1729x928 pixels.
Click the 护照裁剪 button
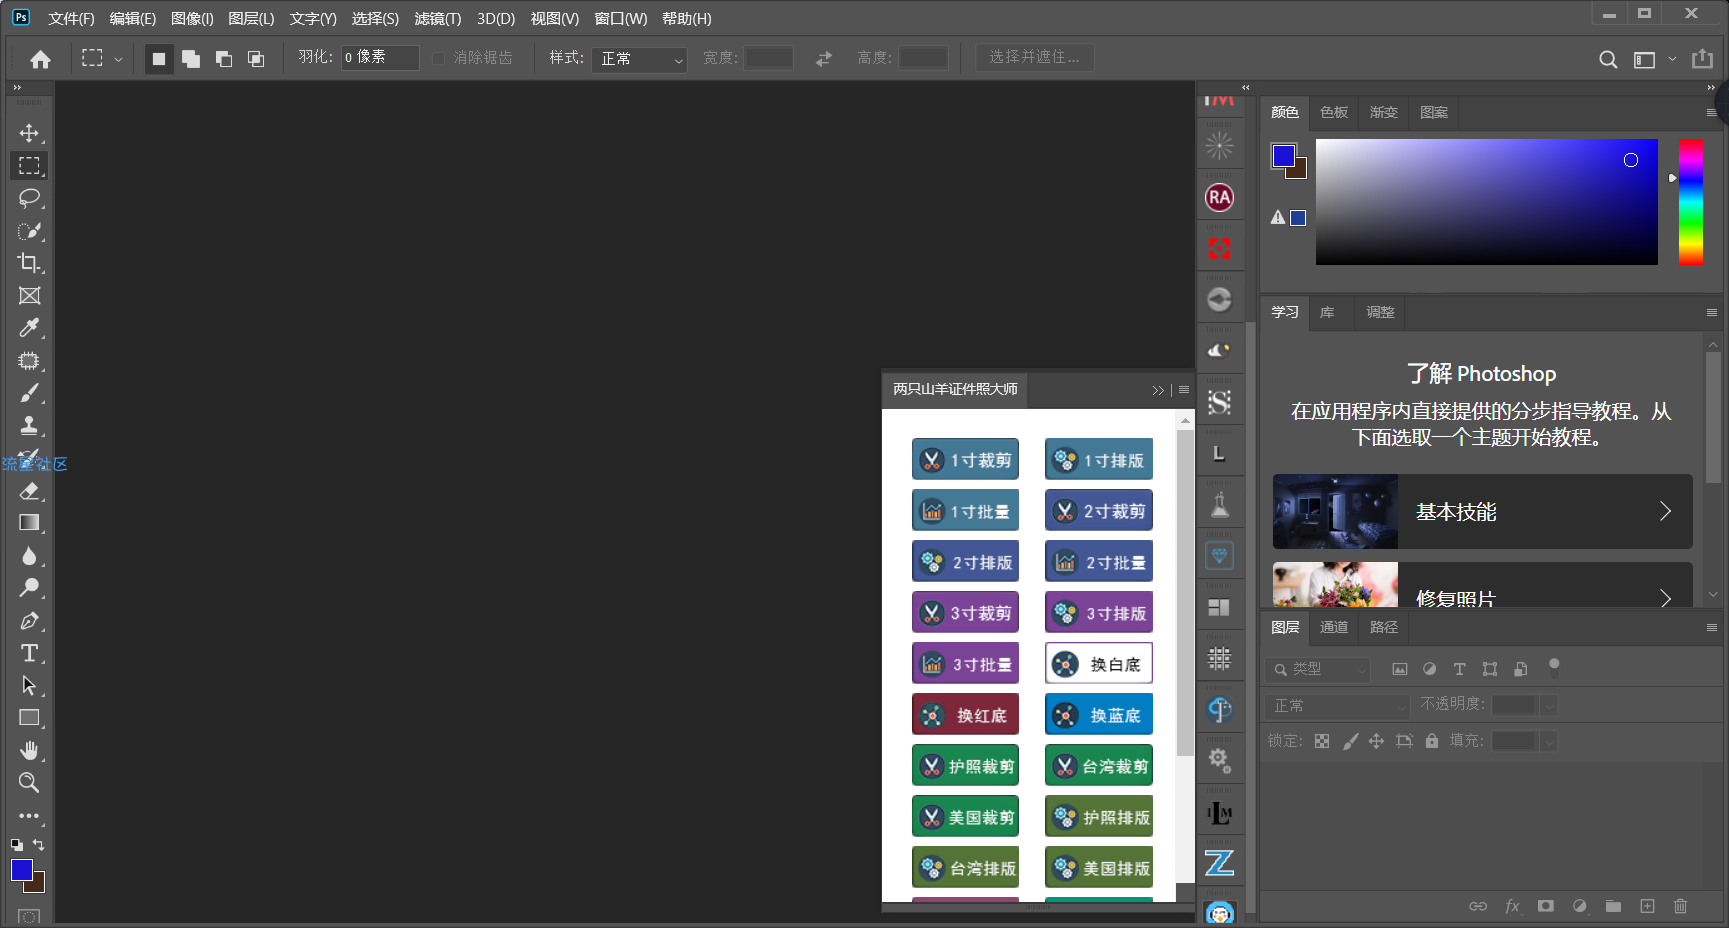(965, 765)
